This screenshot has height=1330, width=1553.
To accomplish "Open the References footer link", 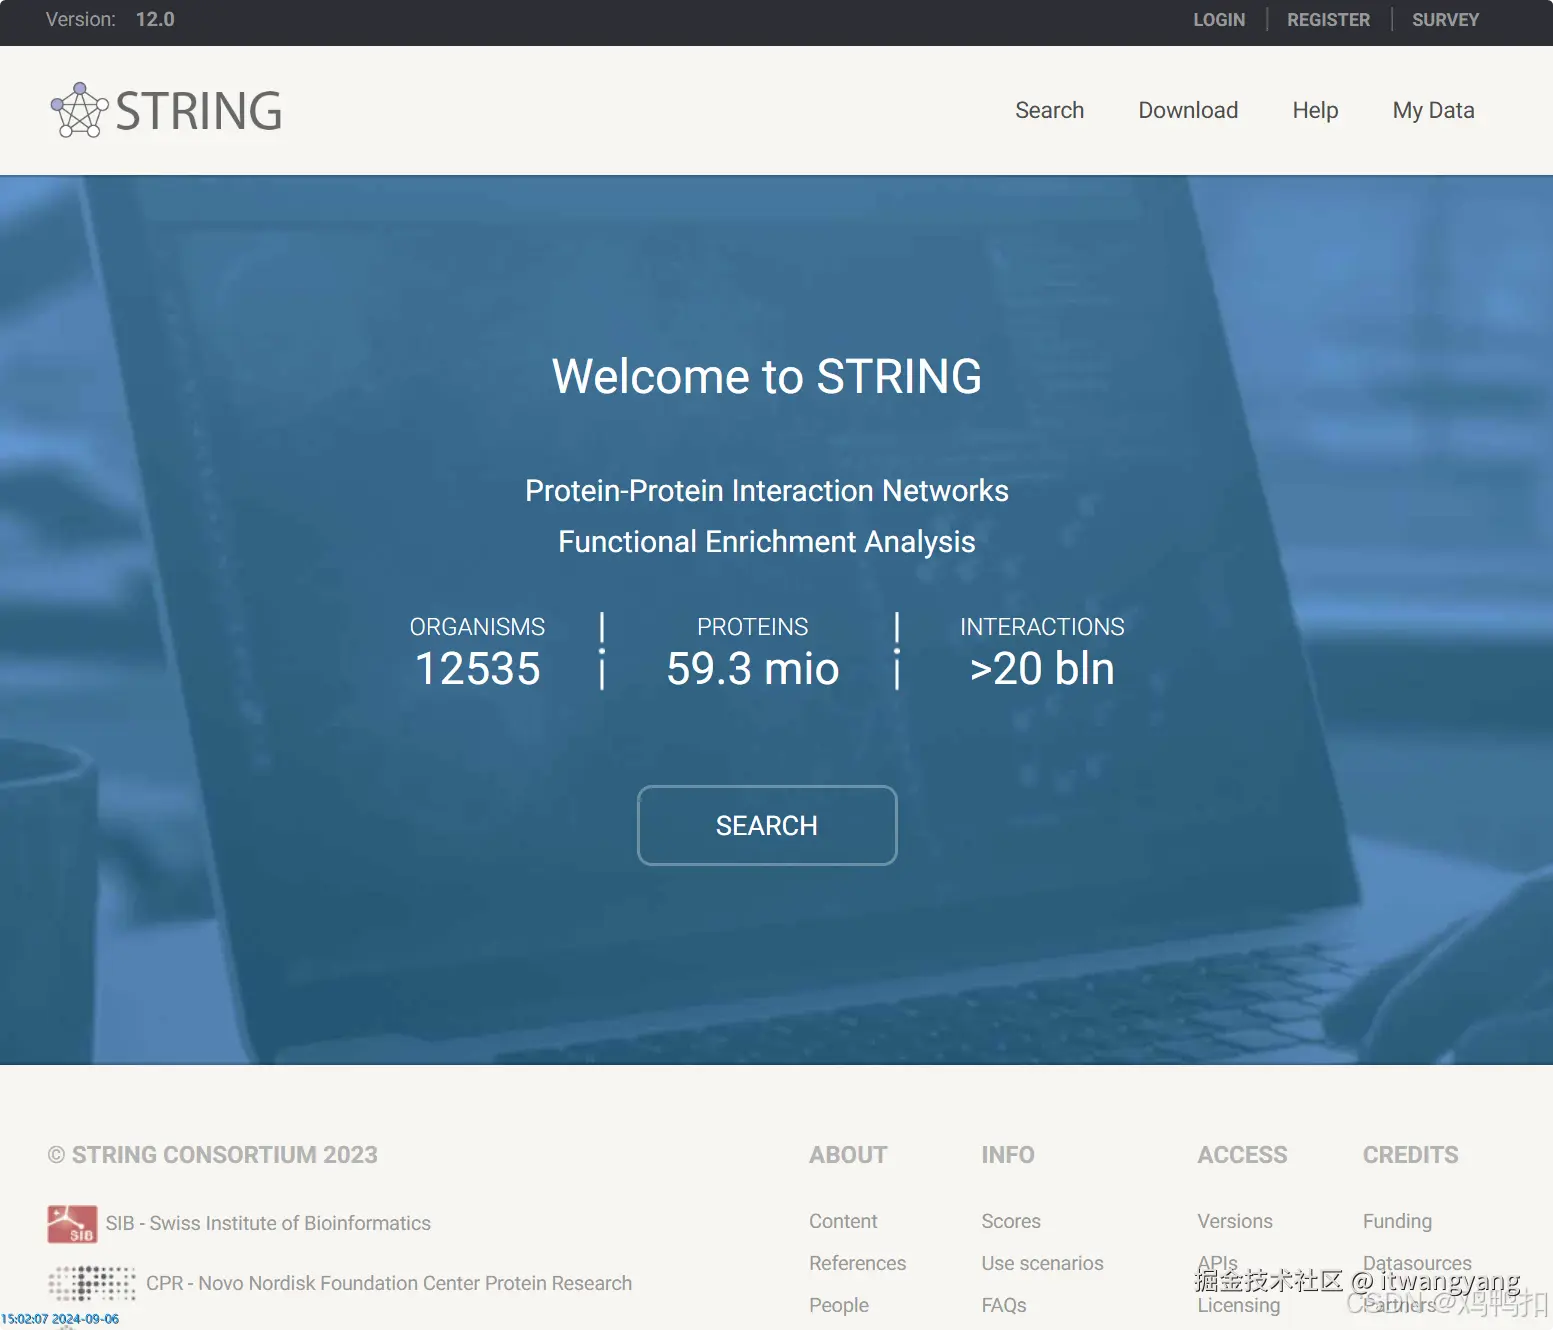I will [x=857, y=1263].
